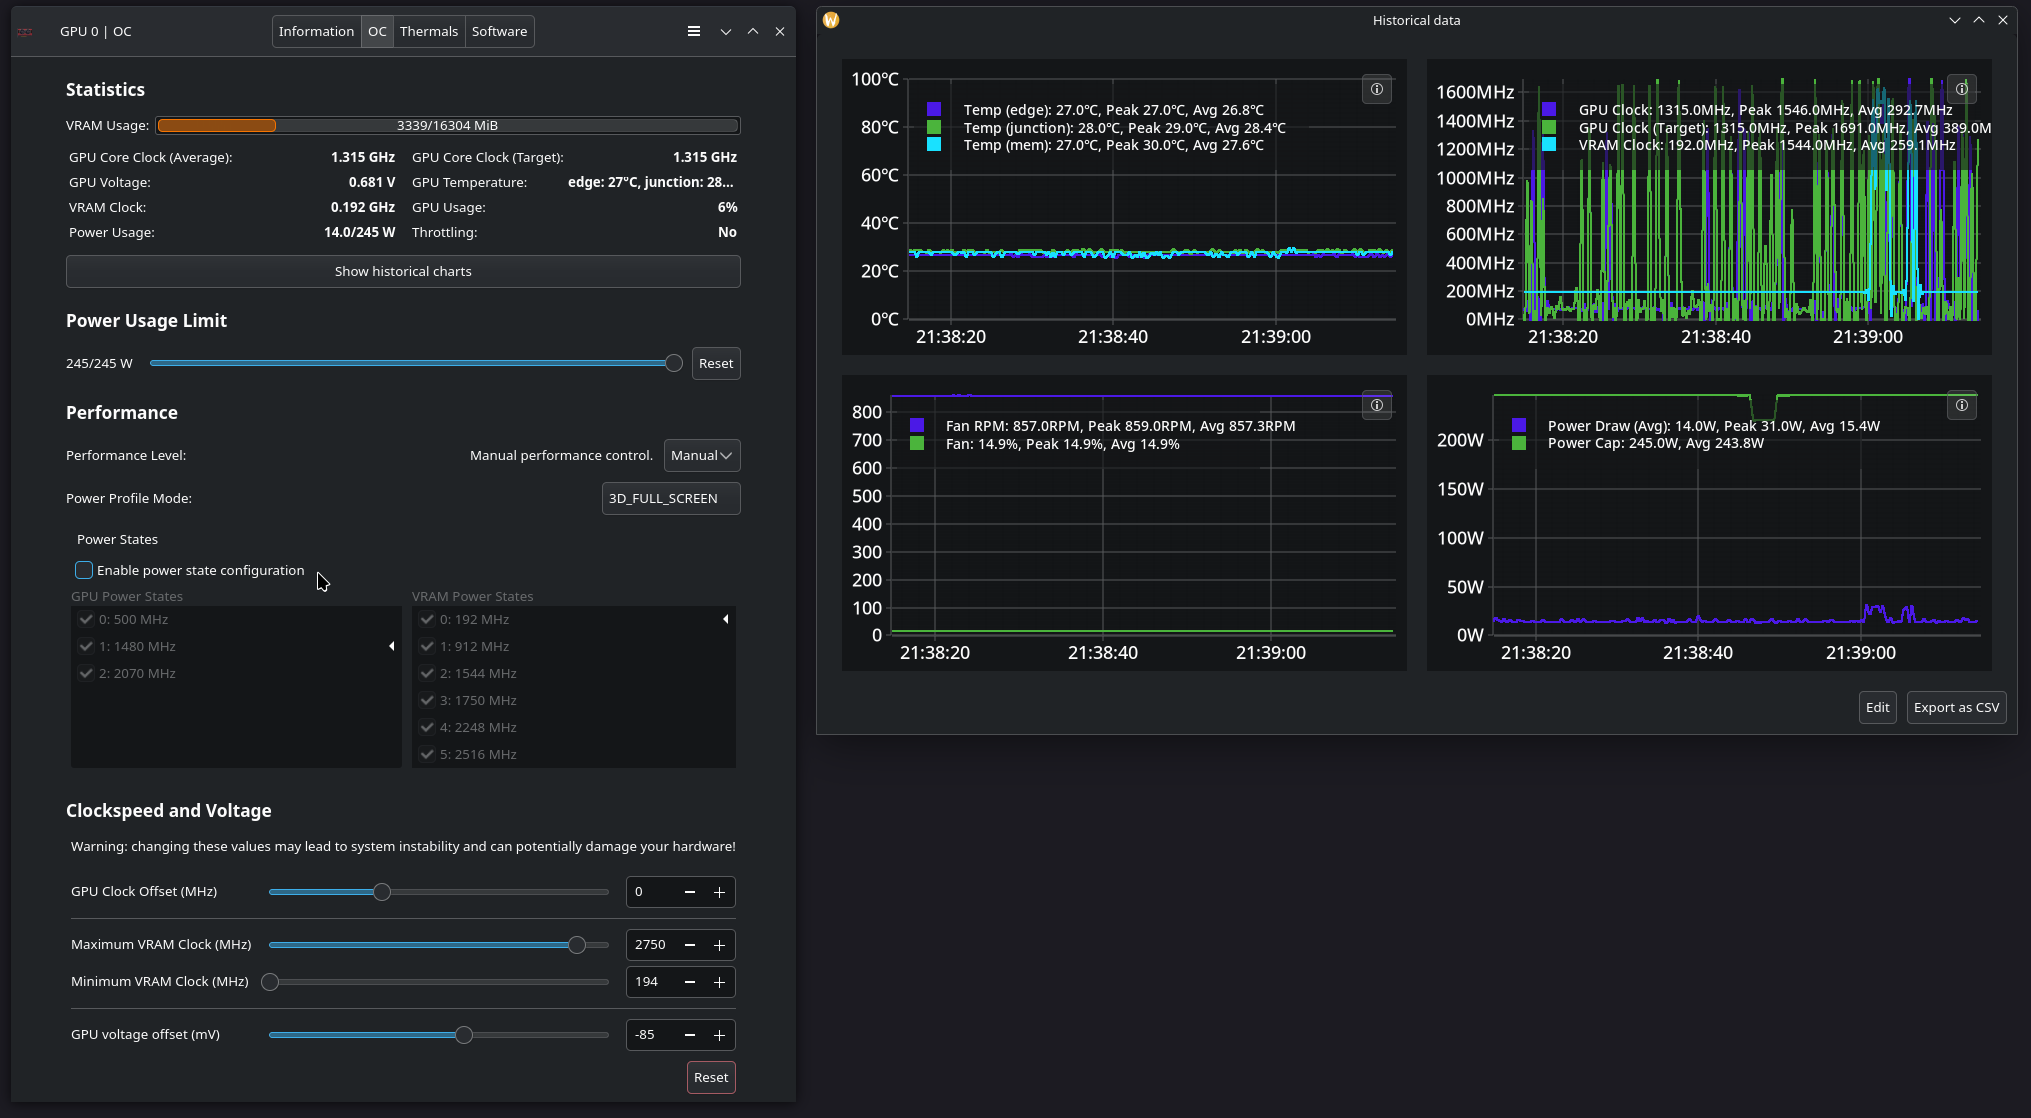Enable power state configuration checkbox
2031x1118 pixels.
[x=84, y=570]
